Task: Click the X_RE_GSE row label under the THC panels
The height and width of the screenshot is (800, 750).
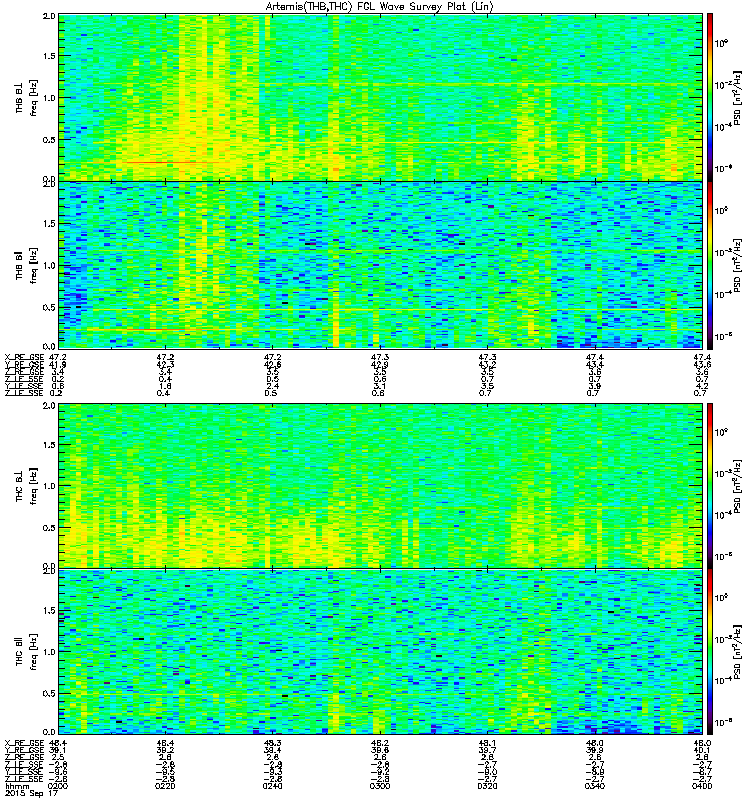Action: [24, 743]
